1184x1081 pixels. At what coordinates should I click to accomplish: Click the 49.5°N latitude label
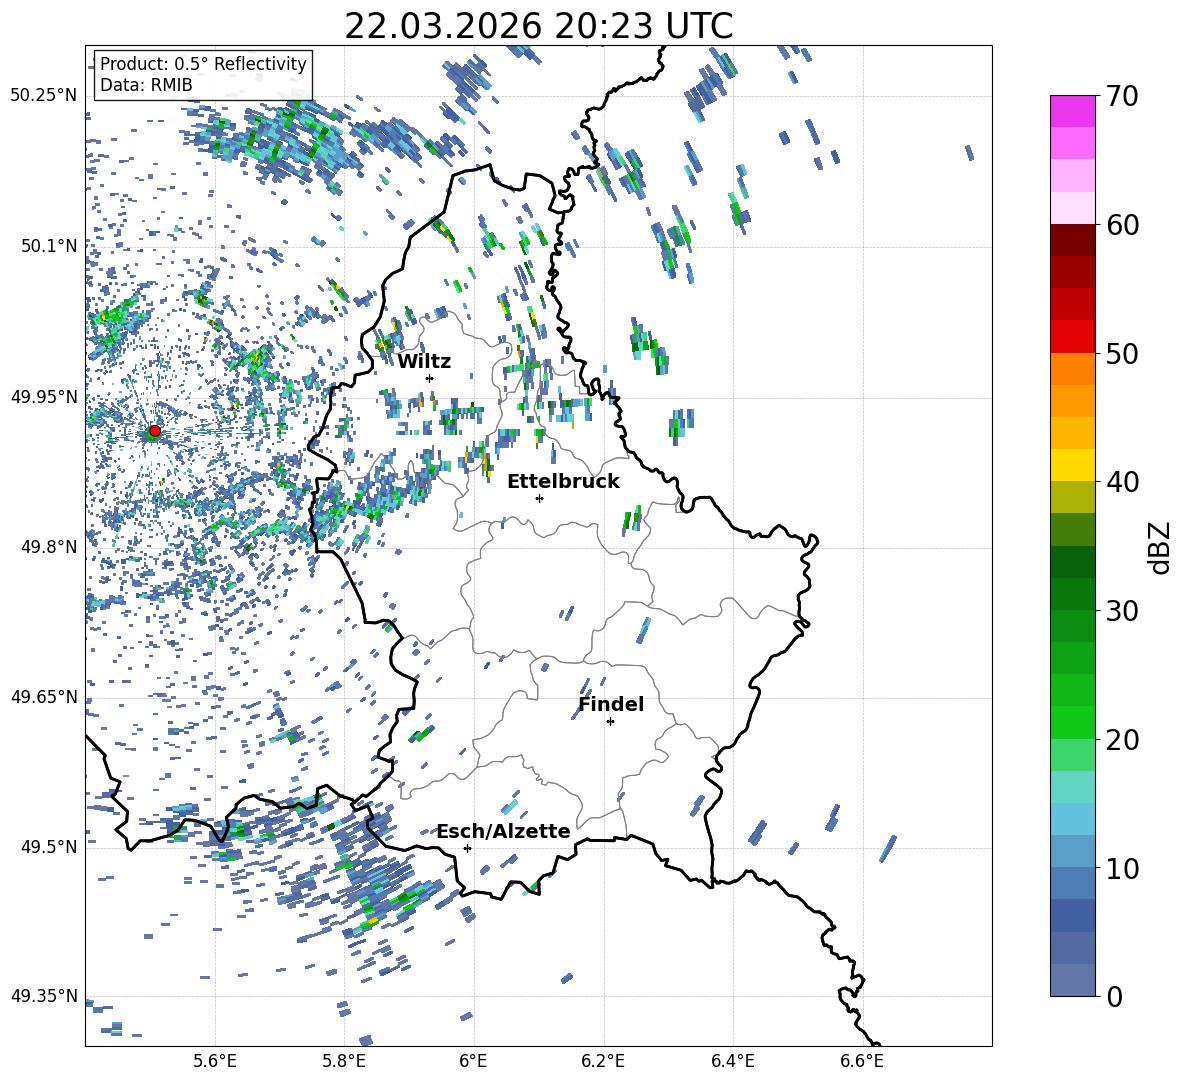[49, 847]
